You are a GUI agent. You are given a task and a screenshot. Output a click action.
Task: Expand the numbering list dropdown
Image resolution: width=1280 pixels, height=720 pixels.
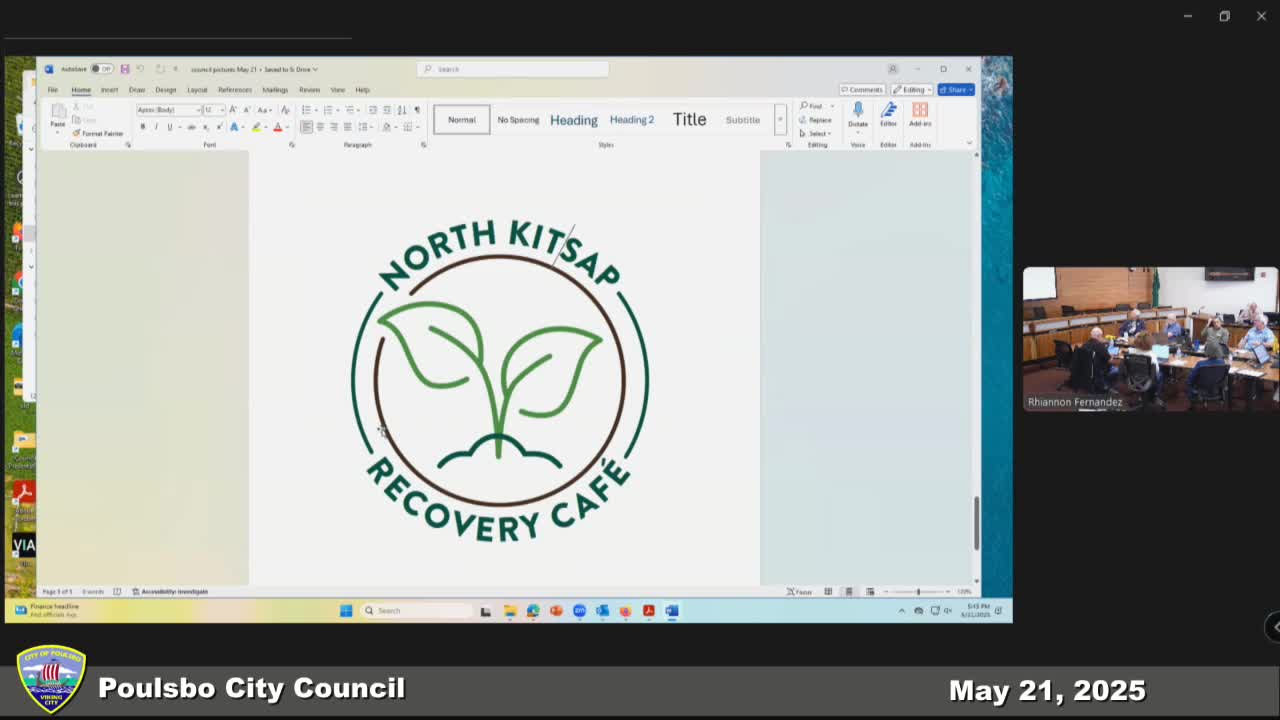tap(338, 109)
